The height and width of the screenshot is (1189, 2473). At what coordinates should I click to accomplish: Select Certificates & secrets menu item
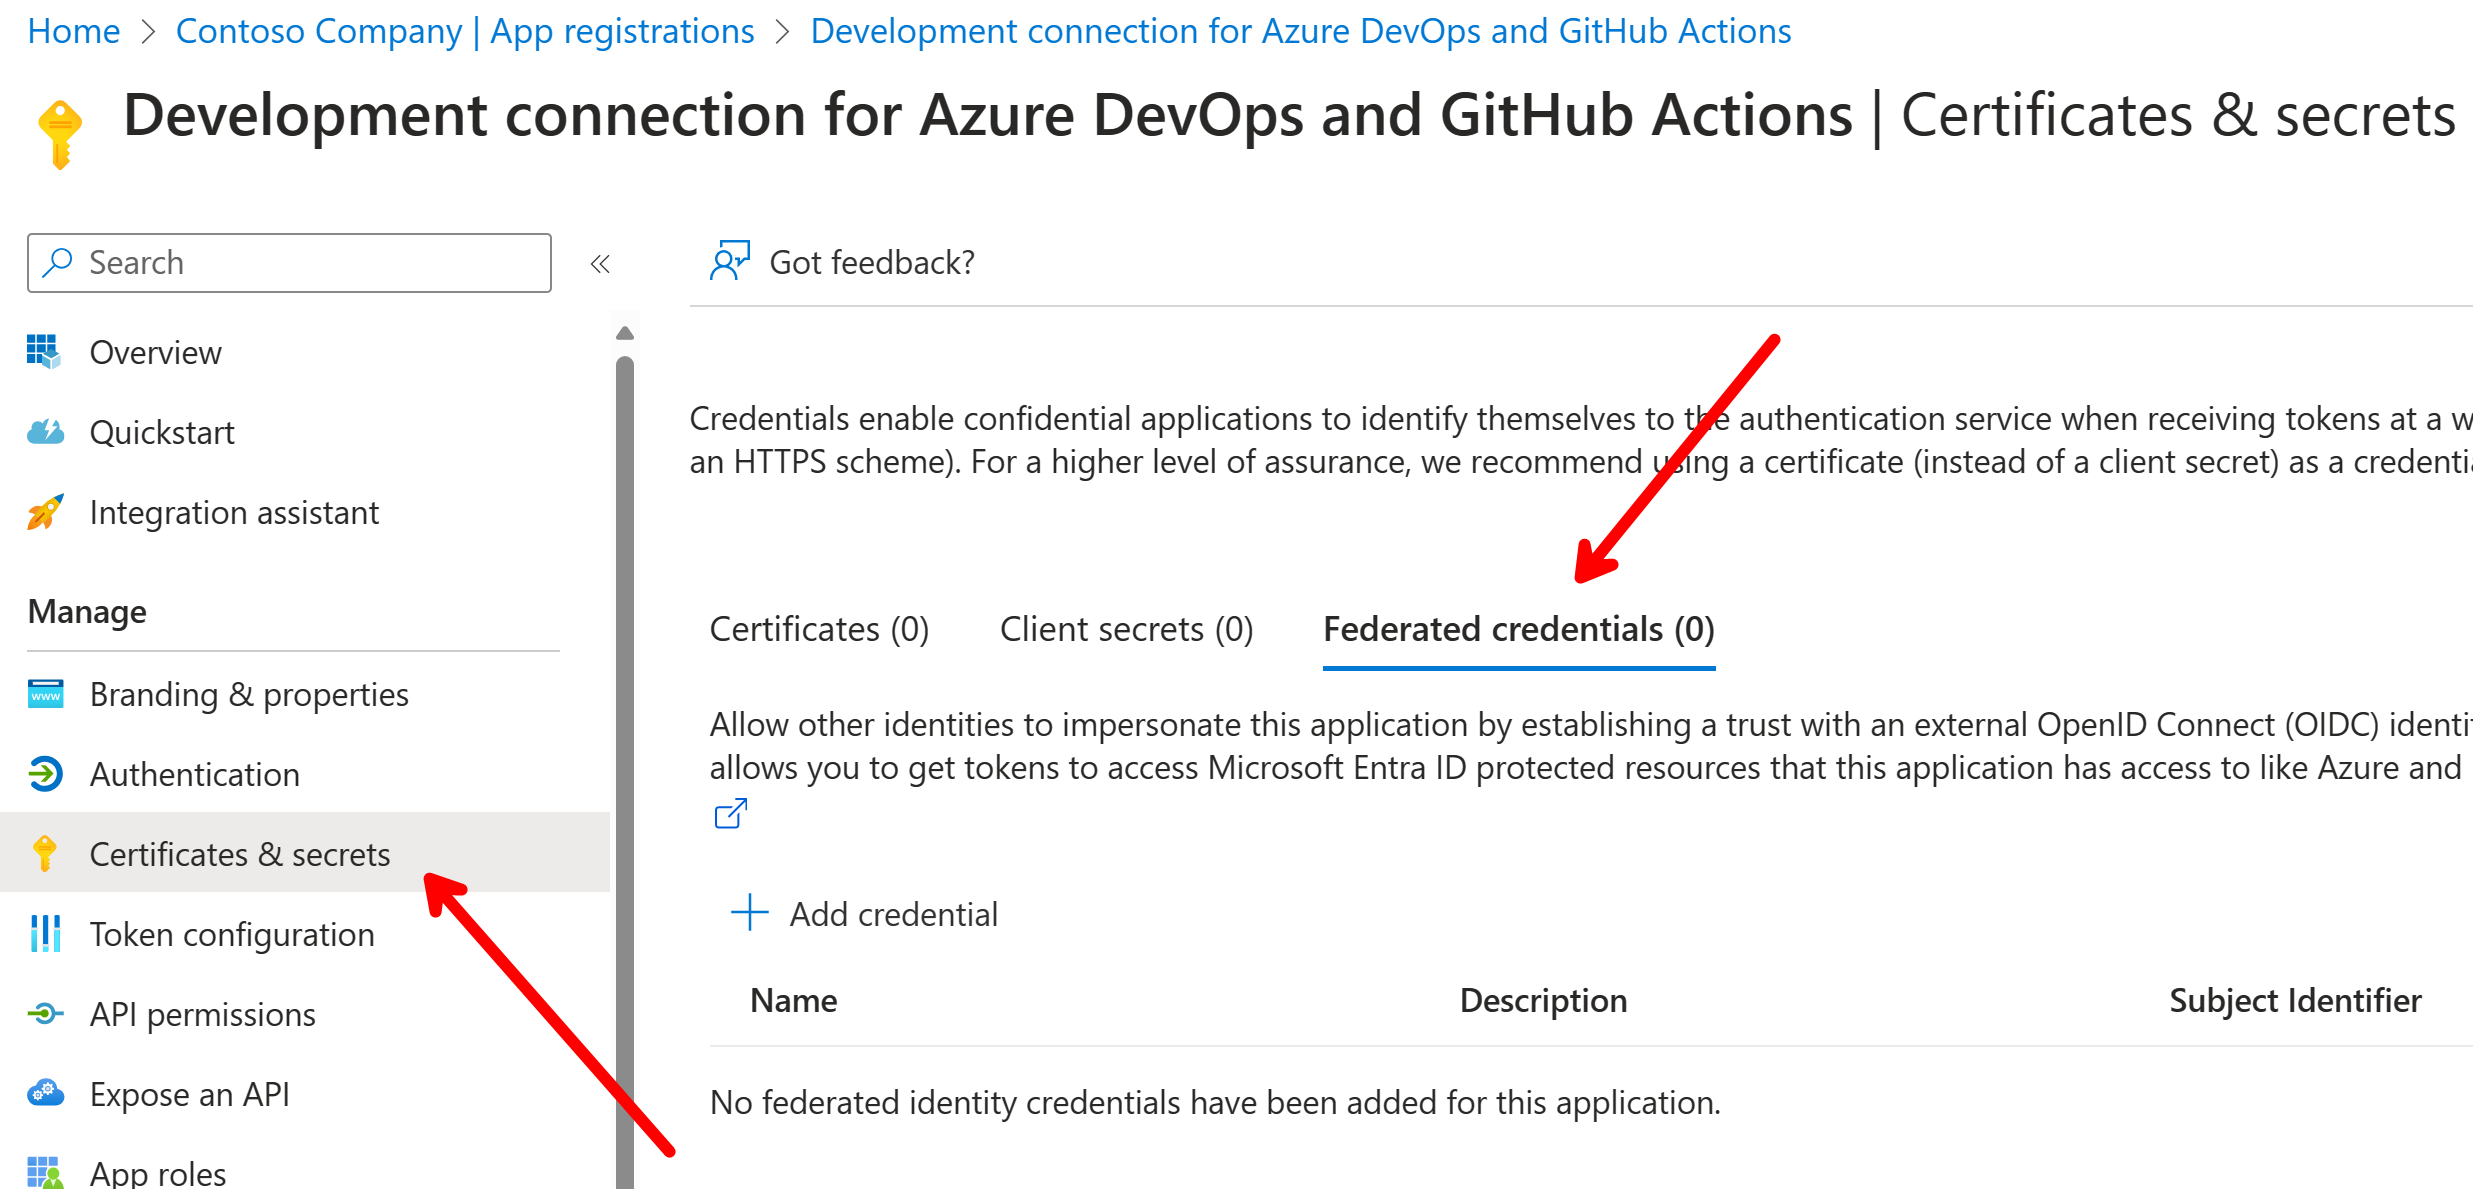(x=305, y=853)
